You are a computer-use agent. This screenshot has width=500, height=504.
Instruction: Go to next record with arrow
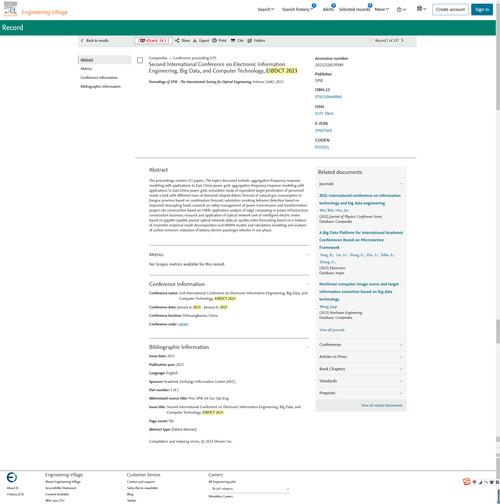coord(402,40)
